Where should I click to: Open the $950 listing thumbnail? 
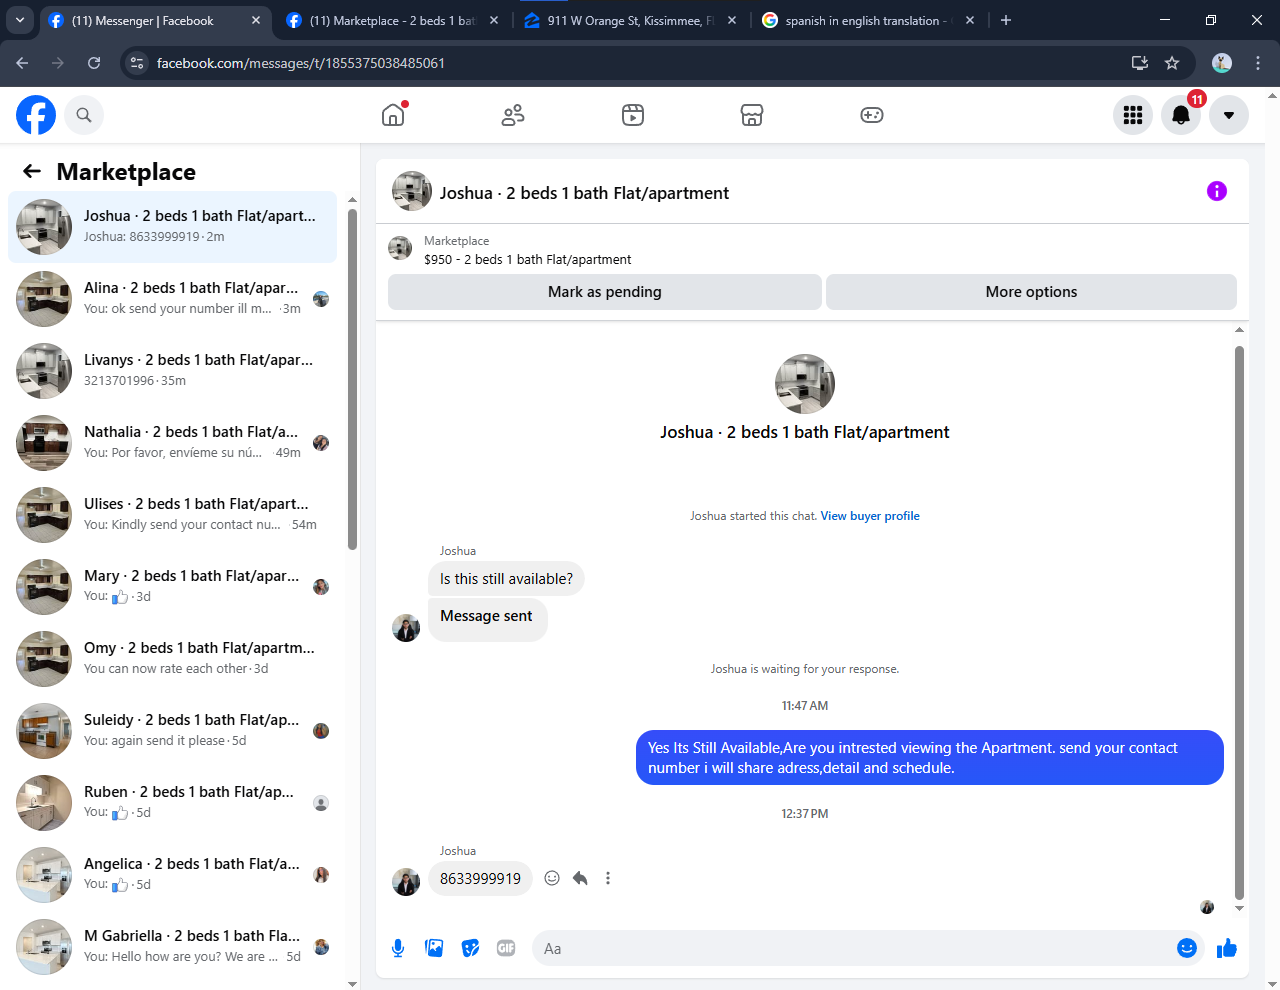pyautogui.click(x=400, y=248)
